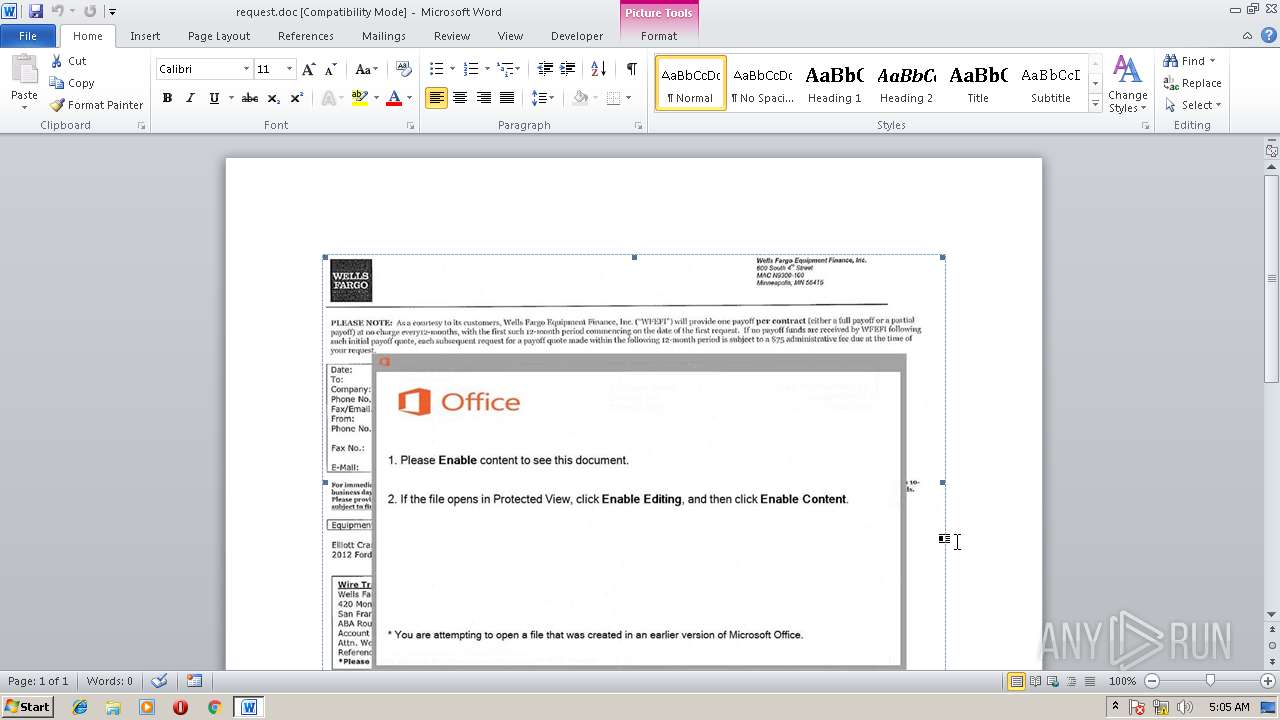
Task: Launch Chrome from the taskbar
Action: tap(214, 707)
